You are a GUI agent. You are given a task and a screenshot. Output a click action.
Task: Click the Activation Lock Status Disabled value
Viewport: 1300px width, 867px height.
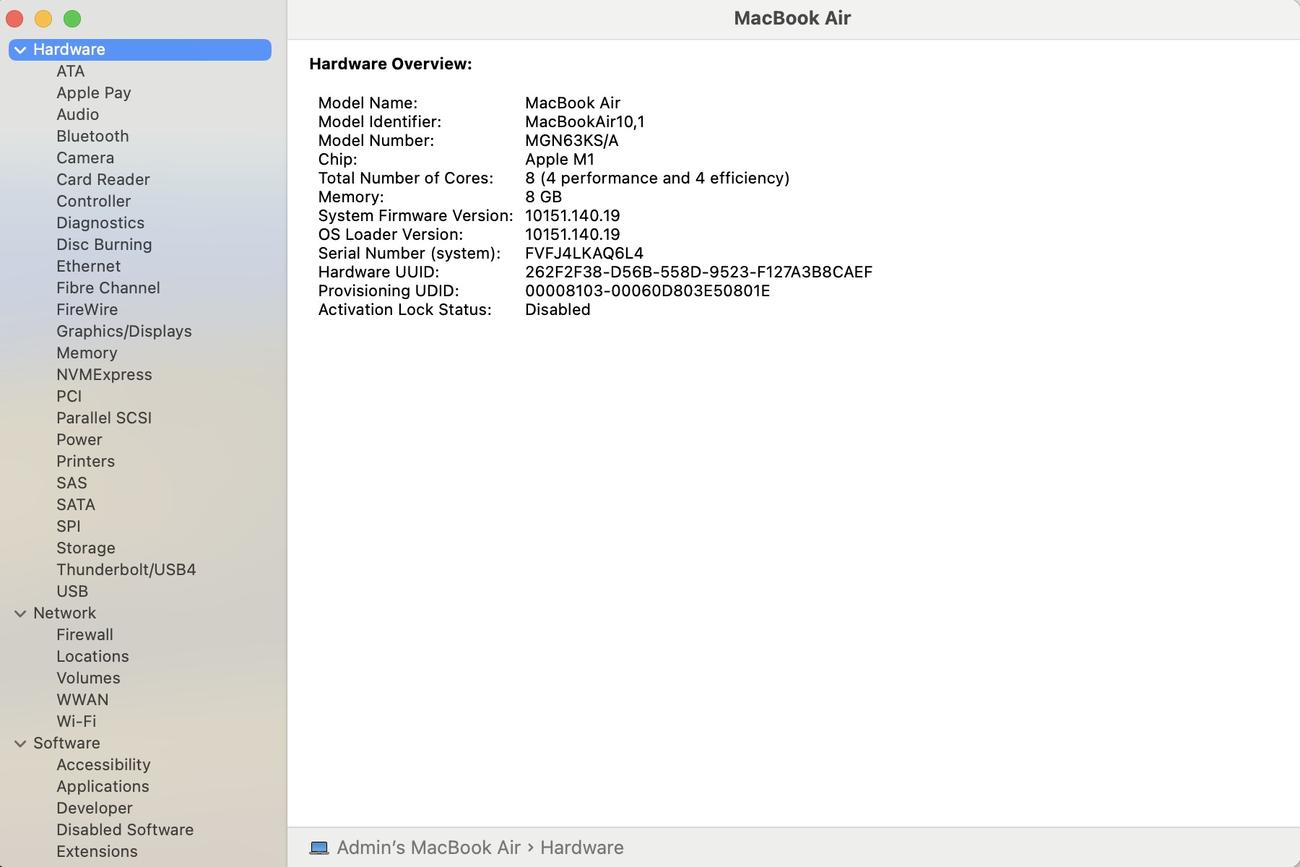pyautogui.click(x=558, y=310)
